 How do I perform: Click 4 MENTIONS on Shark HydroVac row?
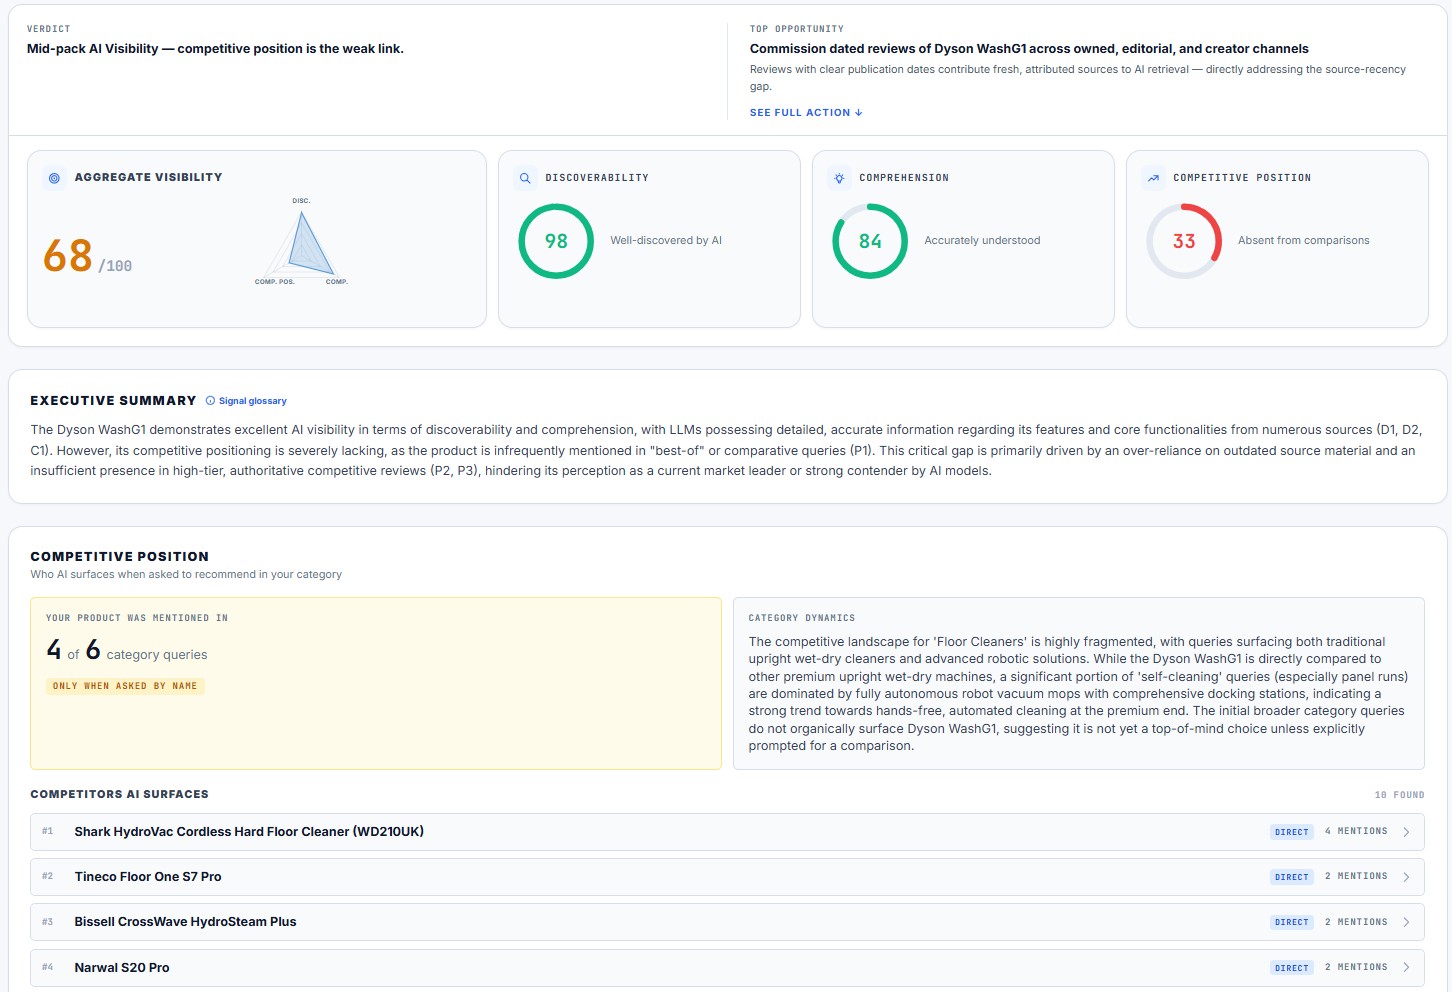1356,832
